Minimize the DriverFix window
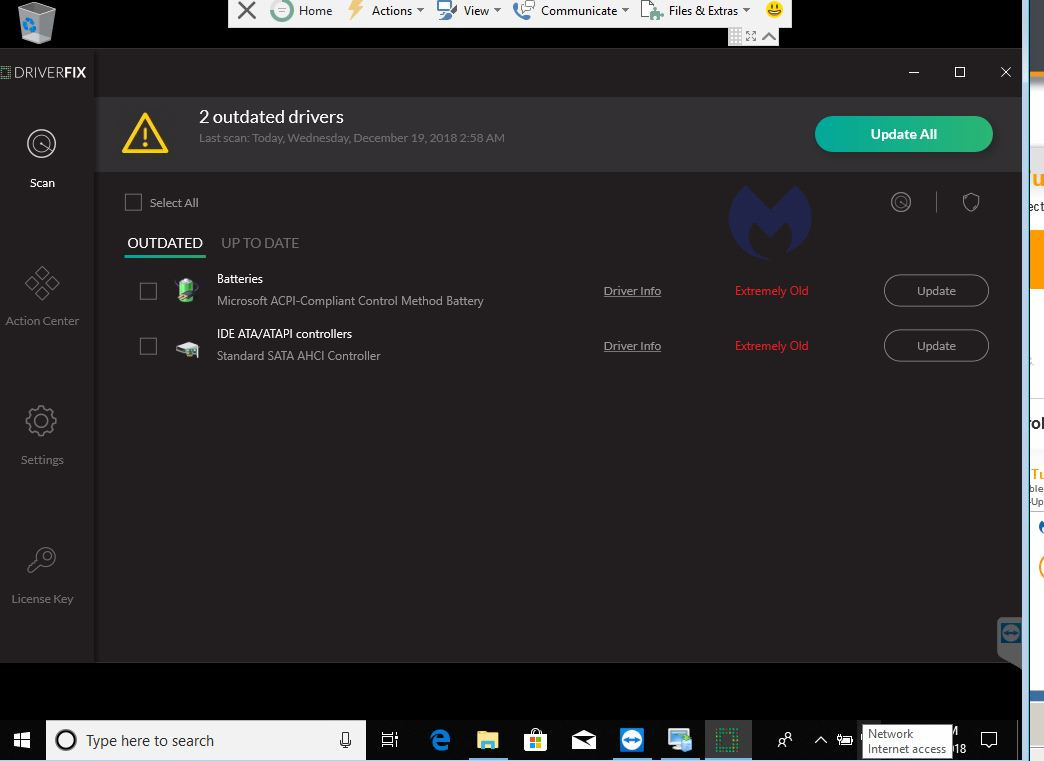This screenshot has width=1044, height=761. (x=914, y=72)
